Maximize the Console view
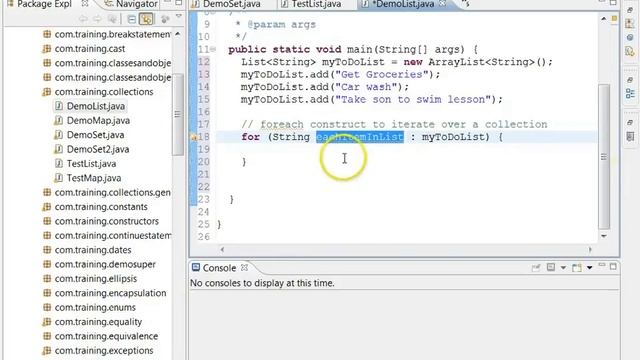Image resolution: width=640 pixels, height=360 pixels. (x=613, y=267)
